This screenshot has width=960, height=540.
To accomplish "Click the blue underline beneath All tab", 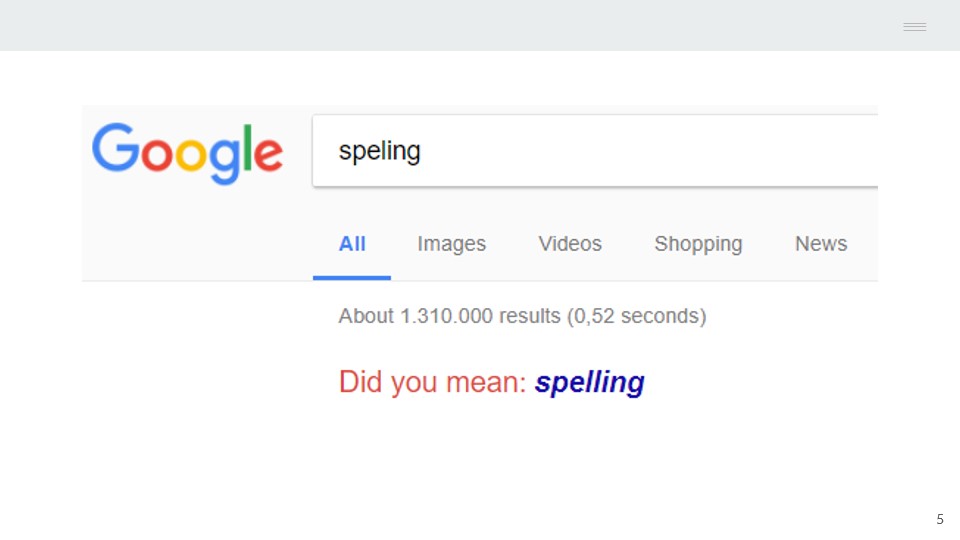I will pos(352,278).
